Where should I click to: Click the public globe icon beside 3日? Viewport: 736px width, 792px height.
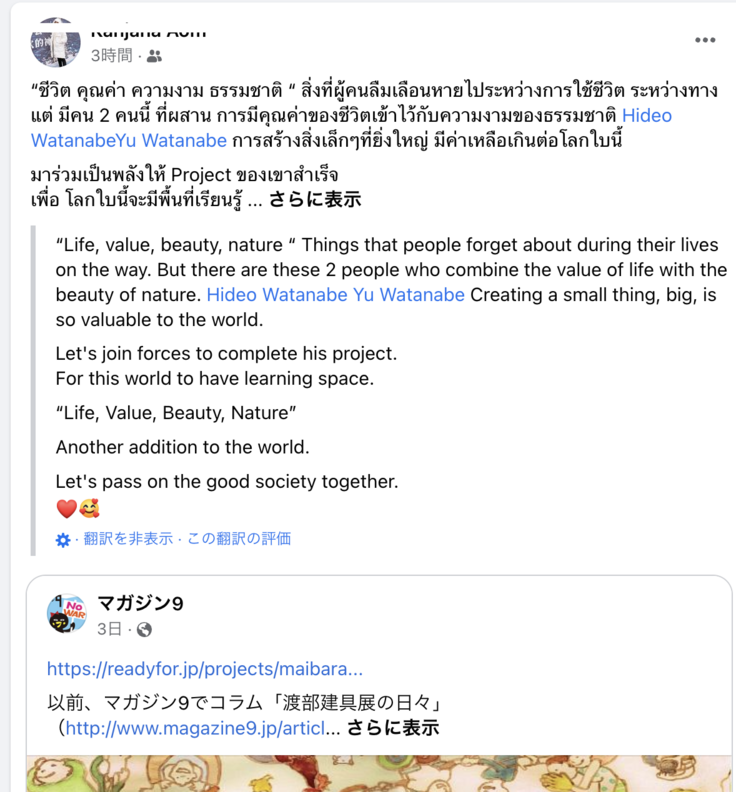[145, 629]
